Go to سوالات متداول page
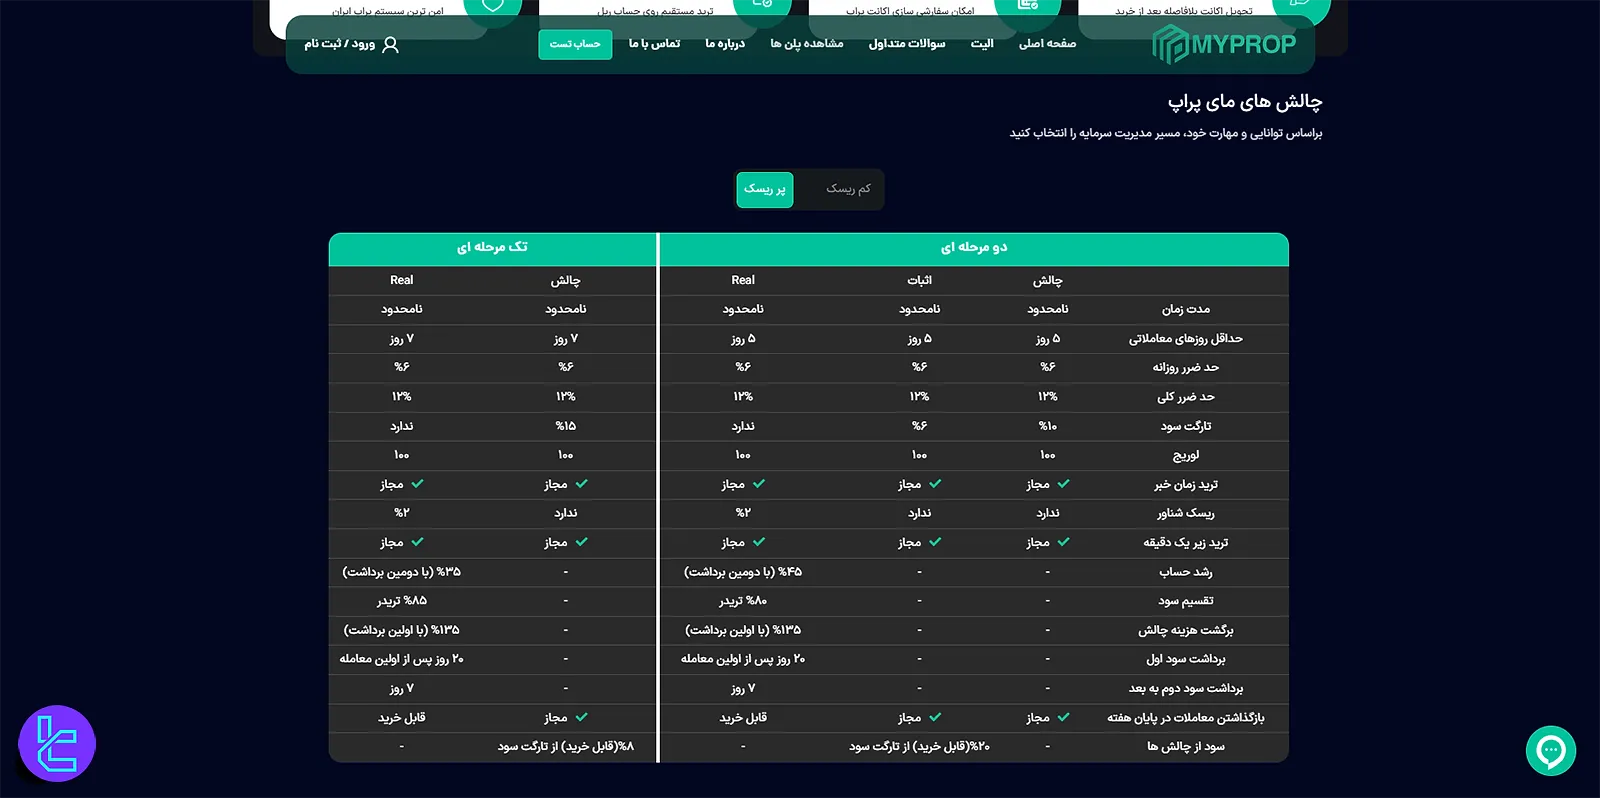Image resolution: width=1600 pixels, height=798 pixels. (x=907, y=44)
